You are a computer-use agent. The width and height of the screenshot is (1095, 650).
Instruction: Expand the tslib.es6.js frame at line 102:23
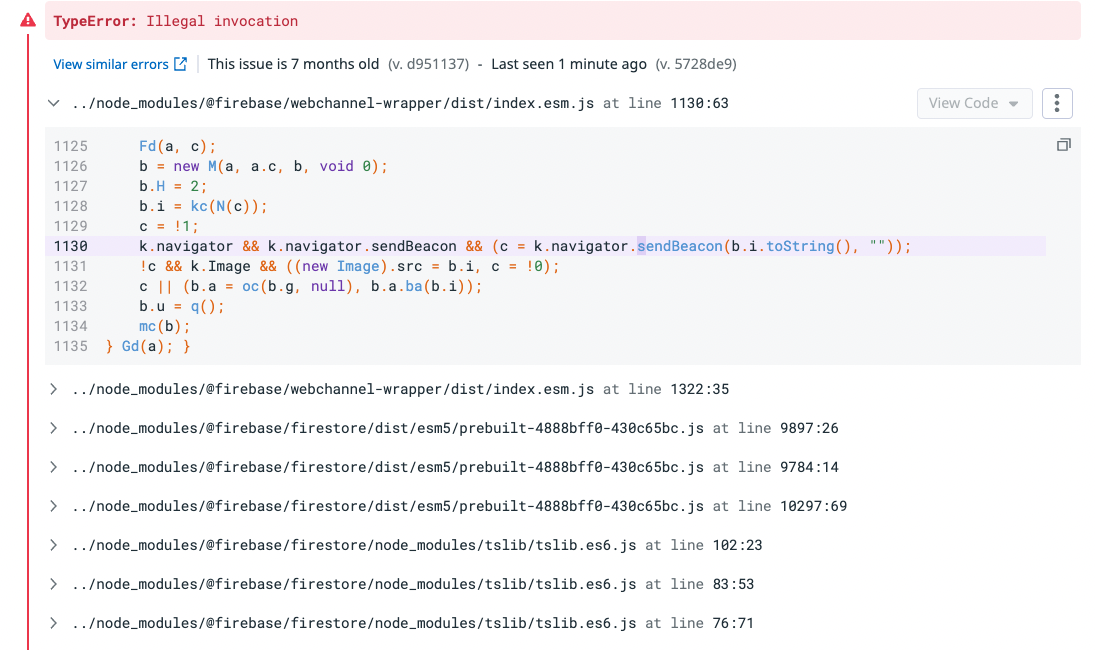tap(52, 545)
